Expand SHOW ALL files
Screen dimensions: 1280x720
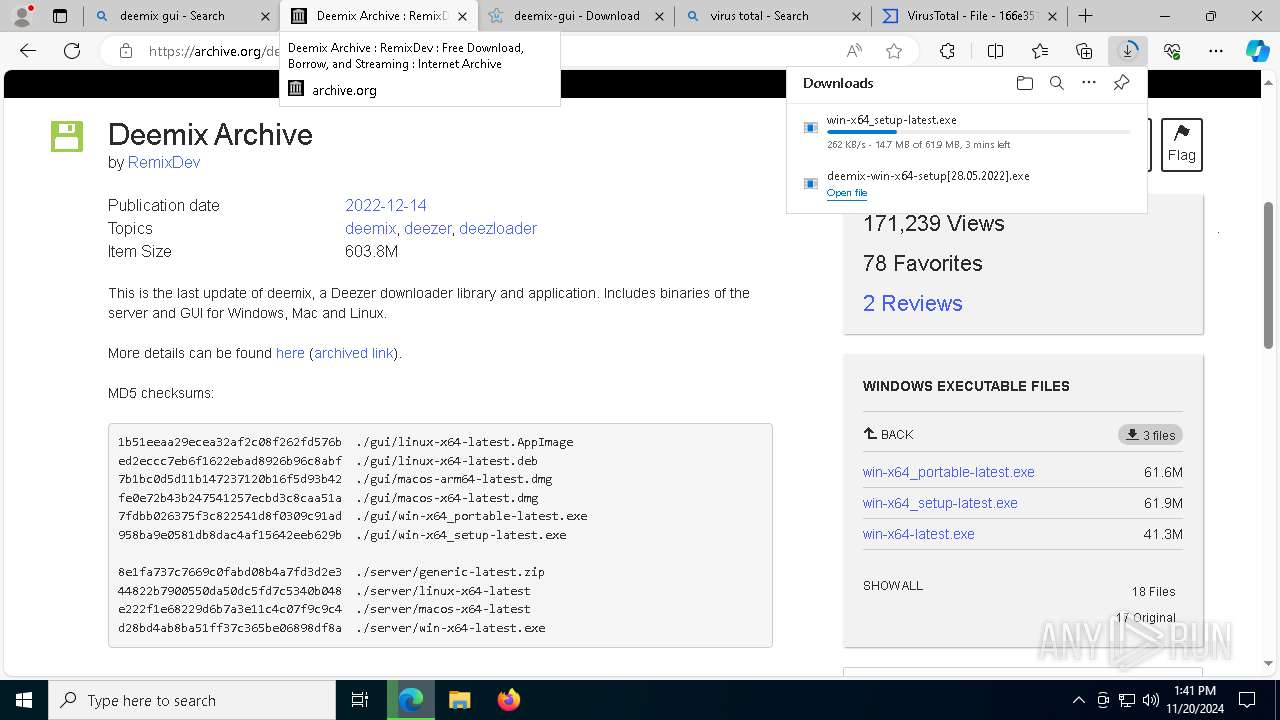tap(893, 586)
